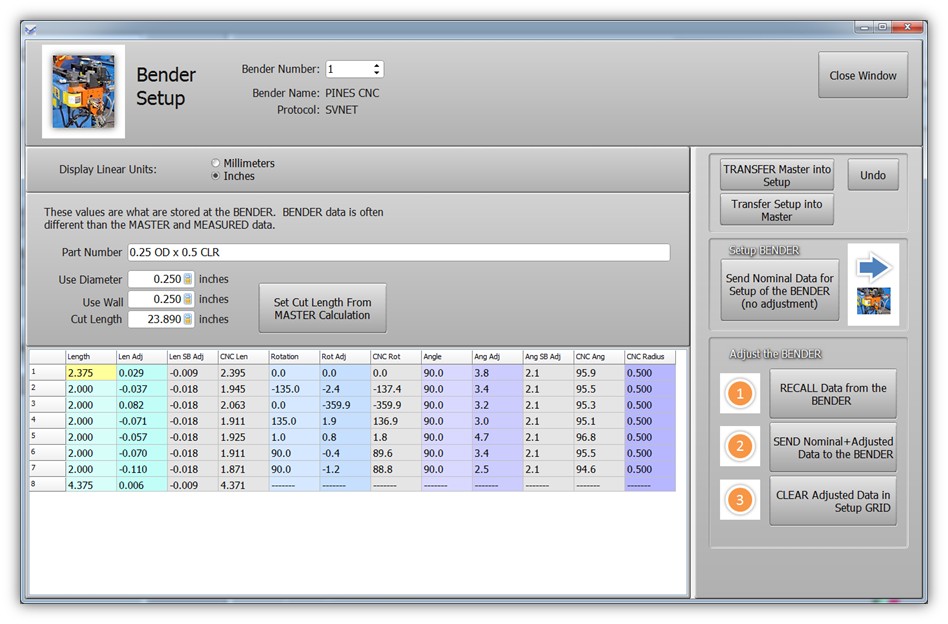
Task: Click the Part Number text field
Action: (x=398, y=253)
